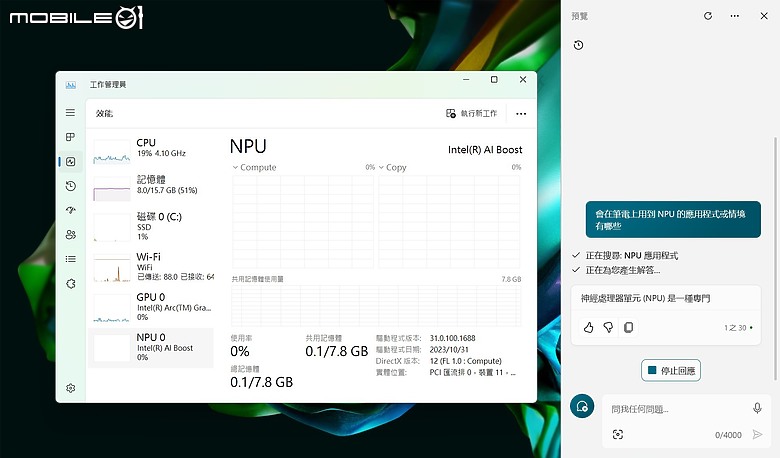Image resolution: width=780 pixels, height=458 pixels.
Task: Like the Copilot response with thumbs up
Action: click(x=588, y=328)
